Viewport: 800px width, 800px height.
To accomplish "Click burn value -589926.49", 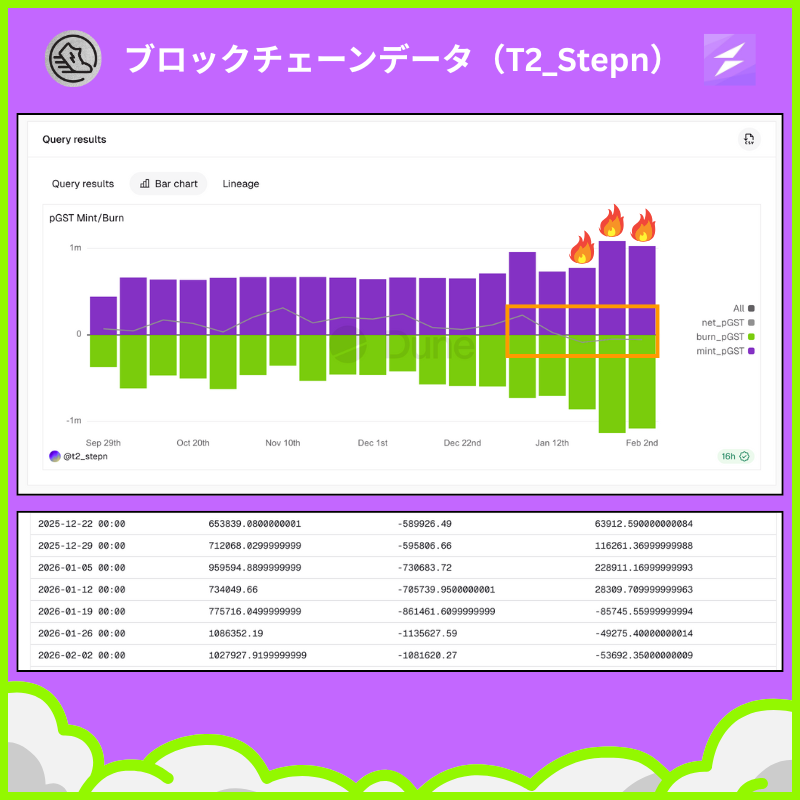I will pos(424,524).
